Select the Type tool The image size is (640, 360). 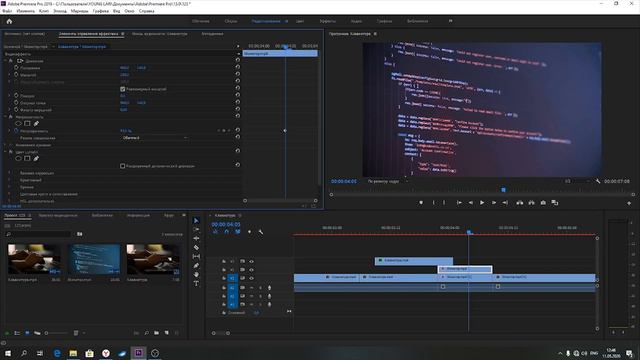click(x=196, y=283)
